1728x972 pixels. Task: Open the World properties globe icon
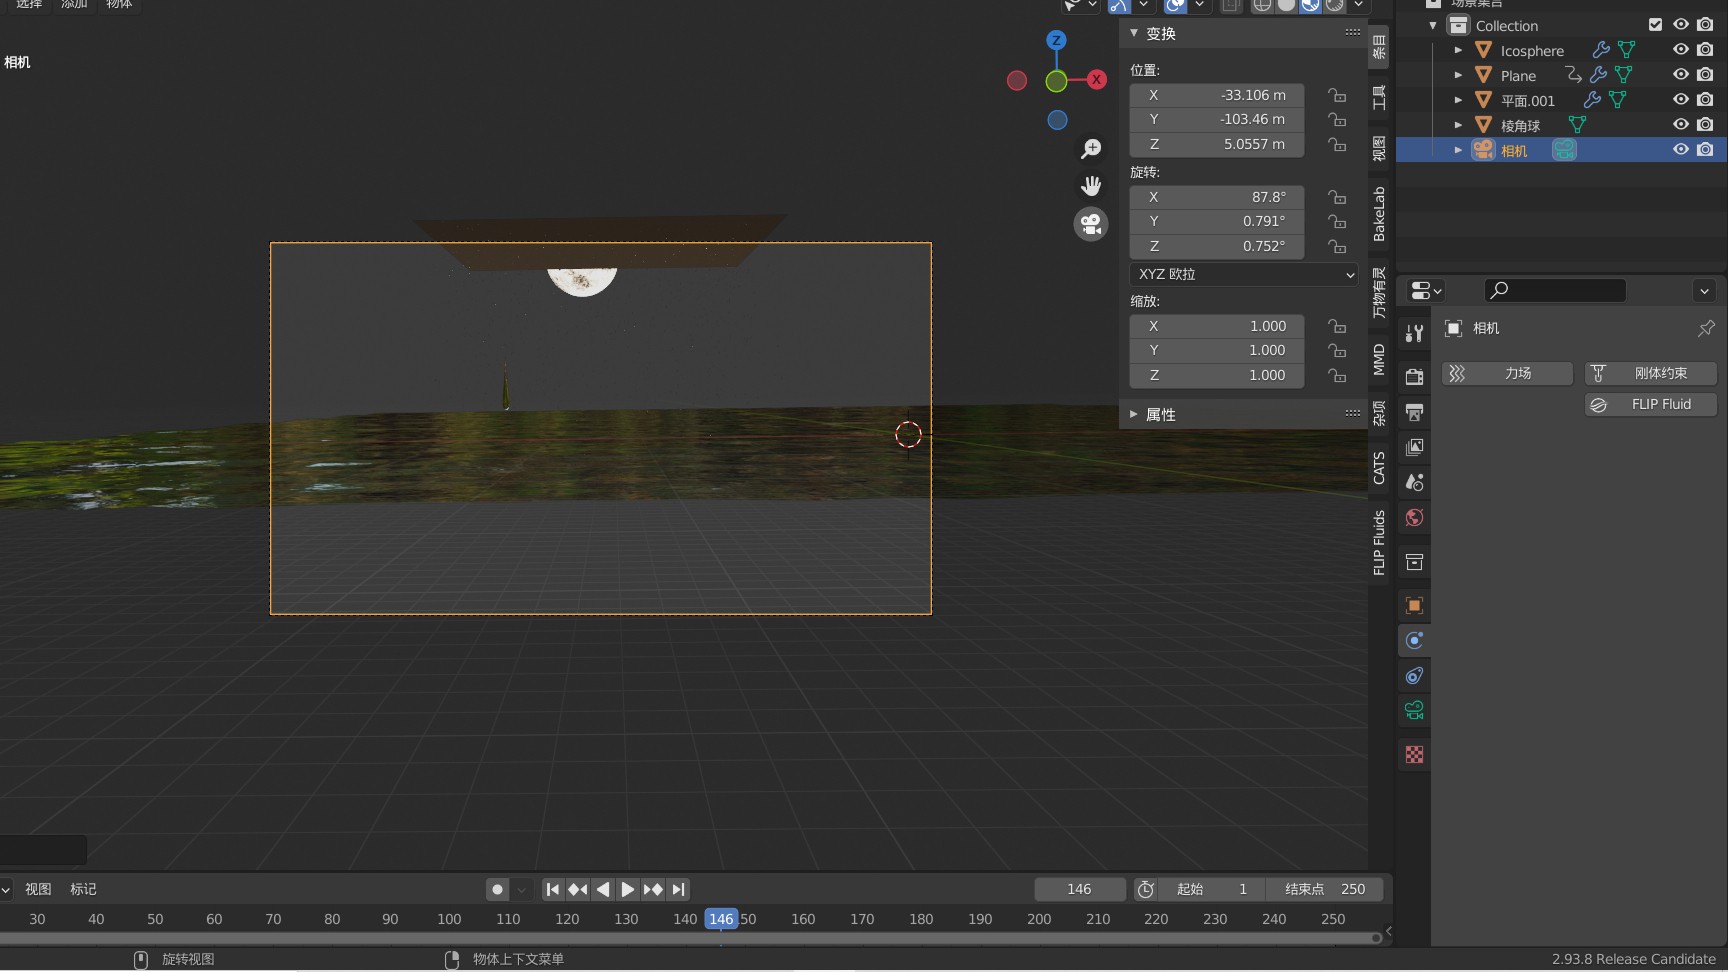point(1414,518)
